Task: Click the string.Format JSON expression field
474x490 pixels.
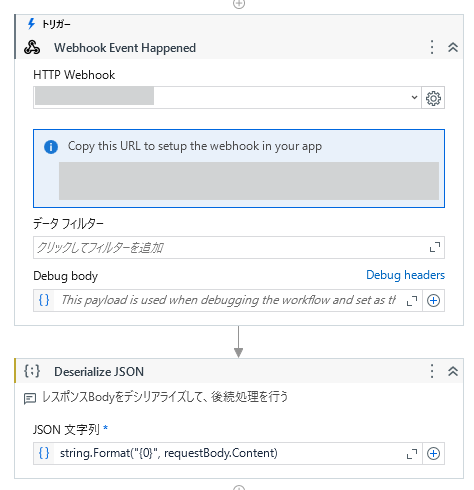Action: [x=229, y=453]
